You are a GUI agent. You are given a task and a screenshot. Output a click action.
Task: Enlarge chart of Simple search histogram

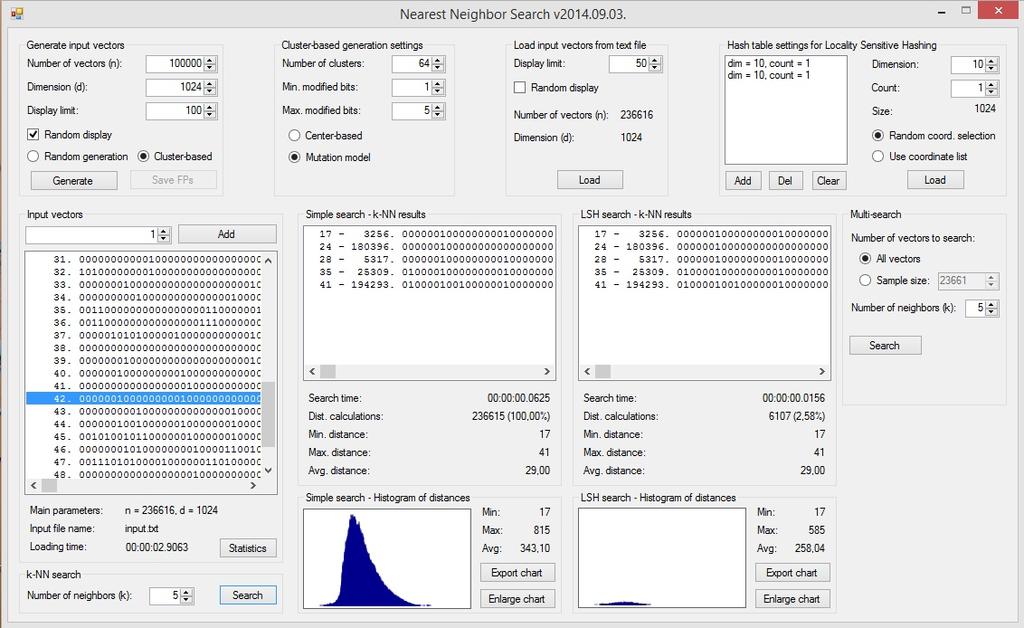tap(517, 599)
